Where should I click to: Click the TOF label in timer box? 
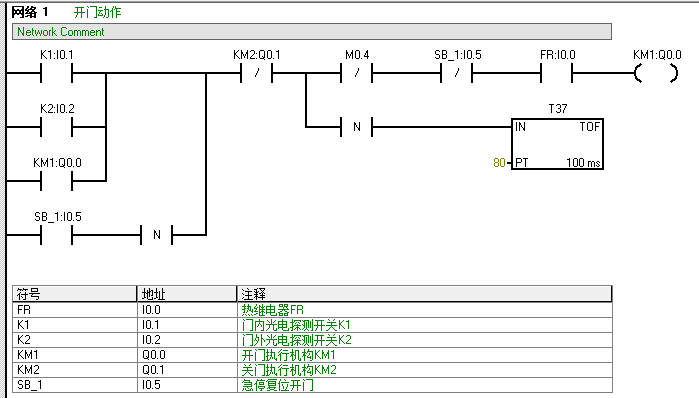tap(590, 127)
